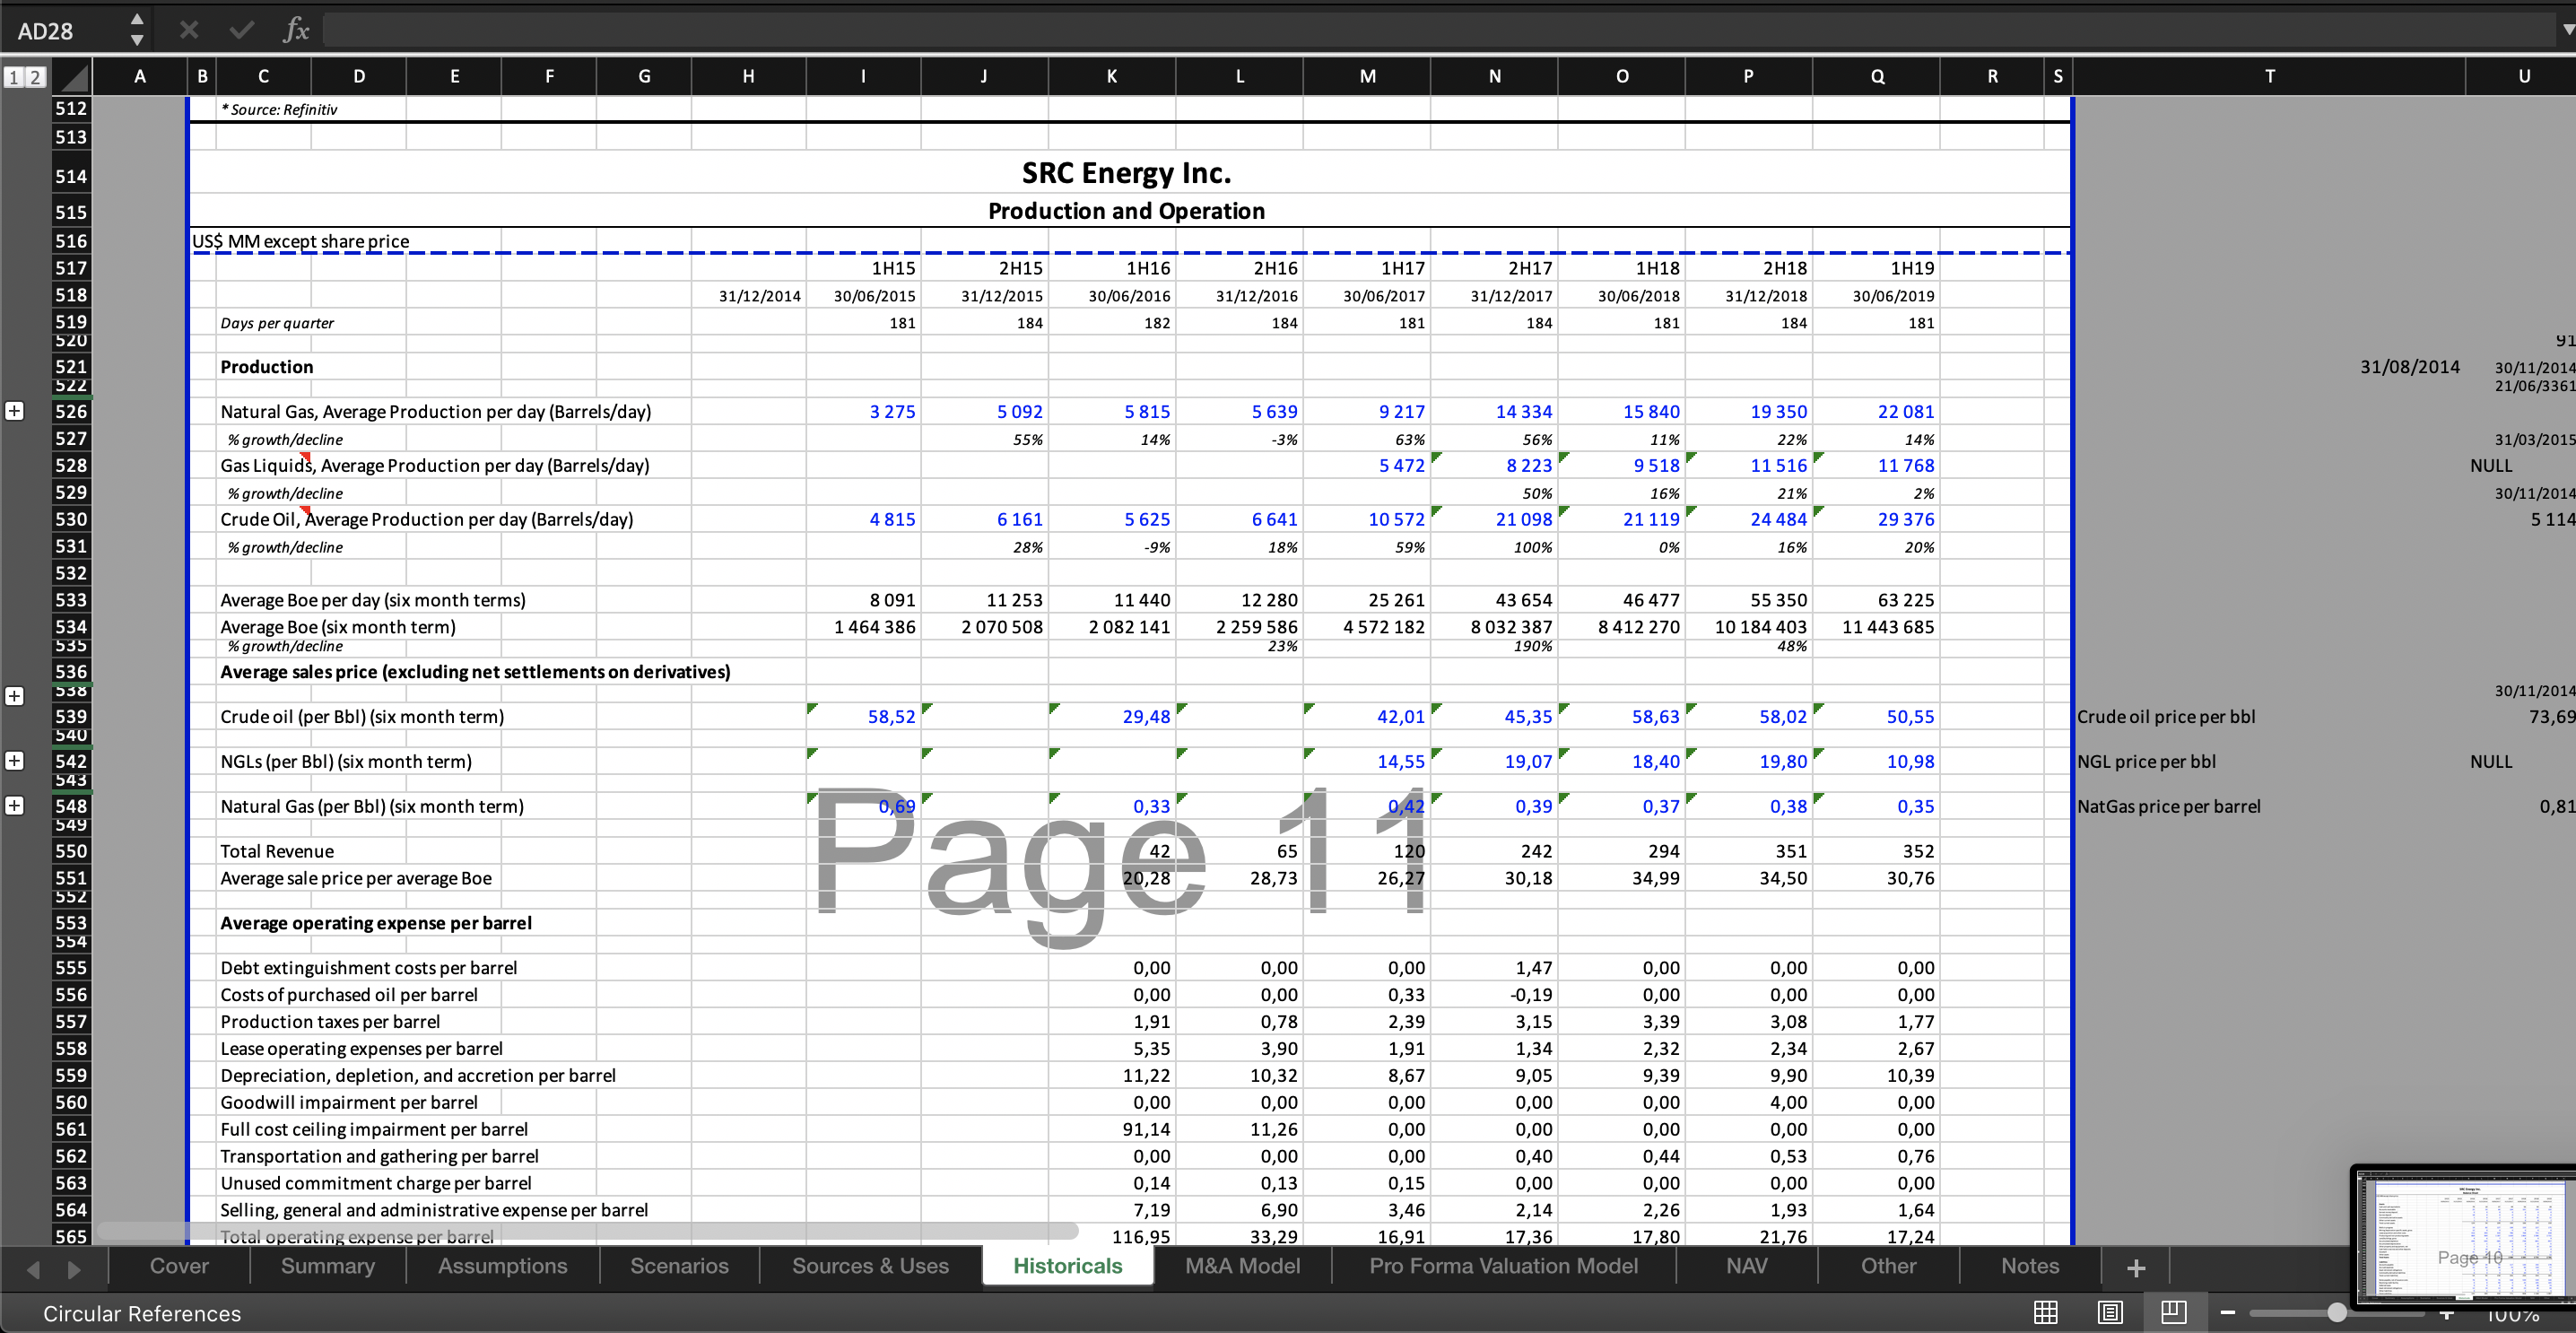Click the Select All corner triangle

(71, 77)
